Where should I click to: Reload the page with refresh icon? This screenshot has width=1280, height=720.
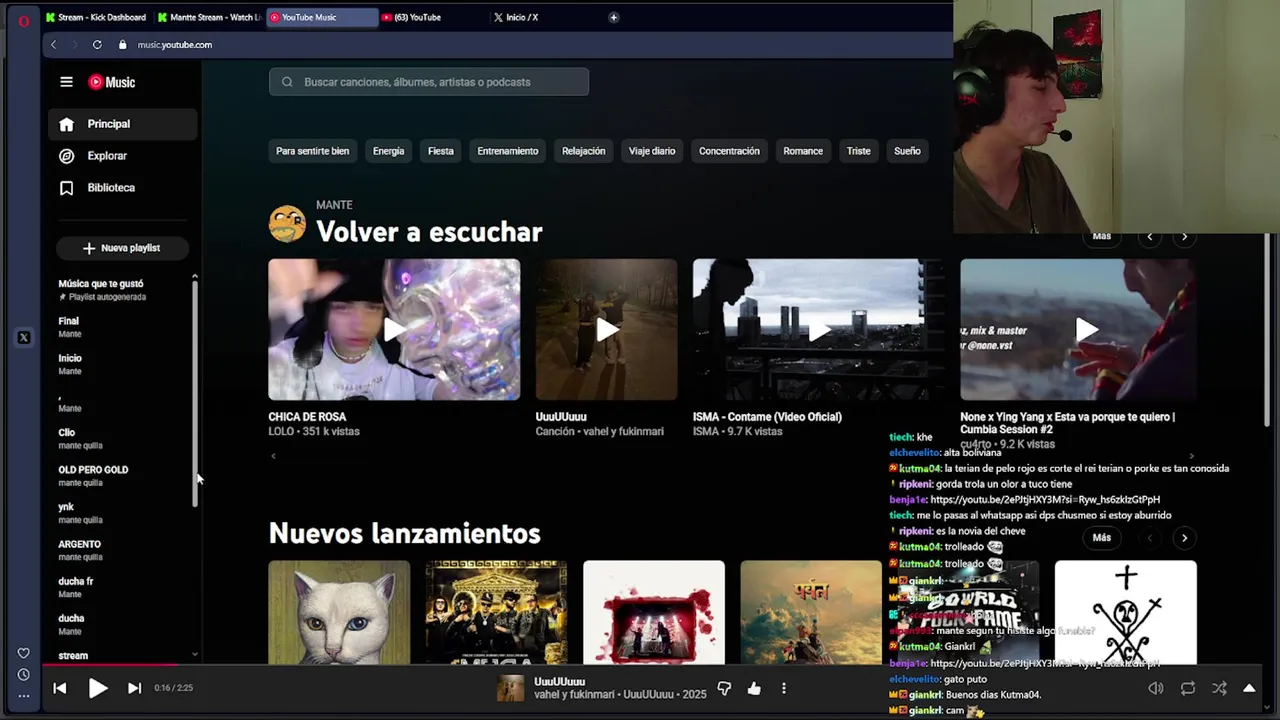point(97,44)
